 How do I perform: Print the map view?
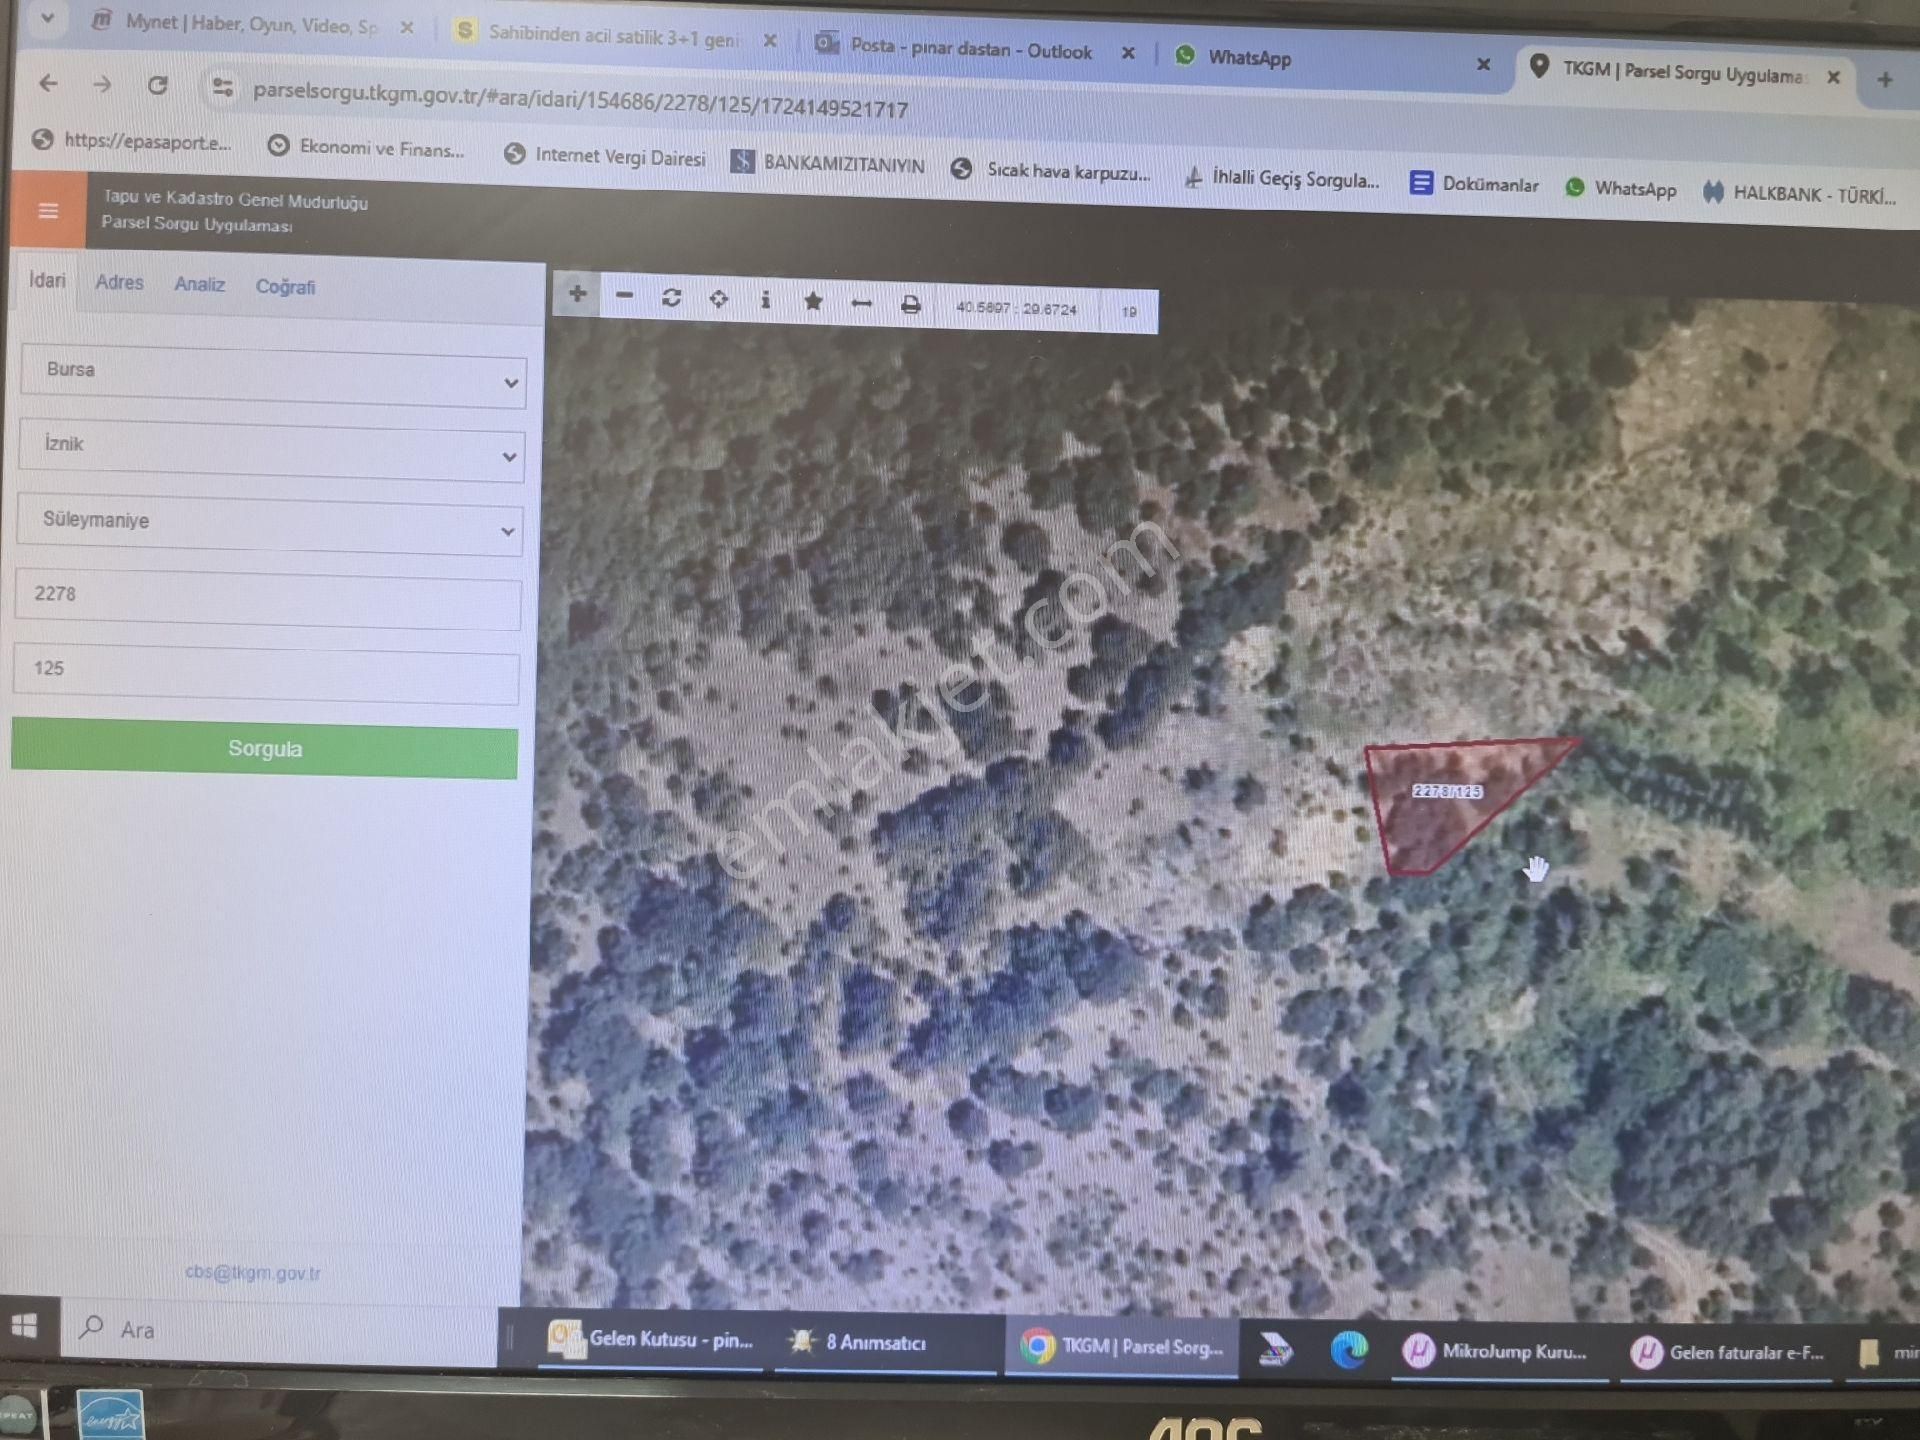tap(910, 304)
